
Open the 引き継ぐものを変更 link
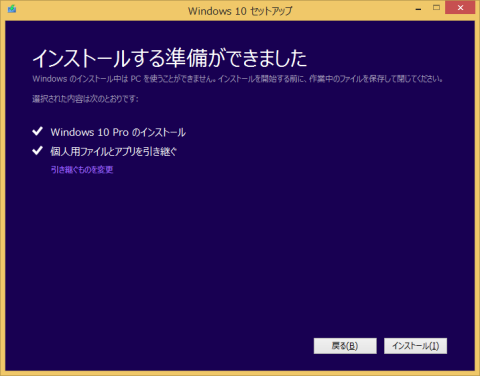tap(82, 170)
